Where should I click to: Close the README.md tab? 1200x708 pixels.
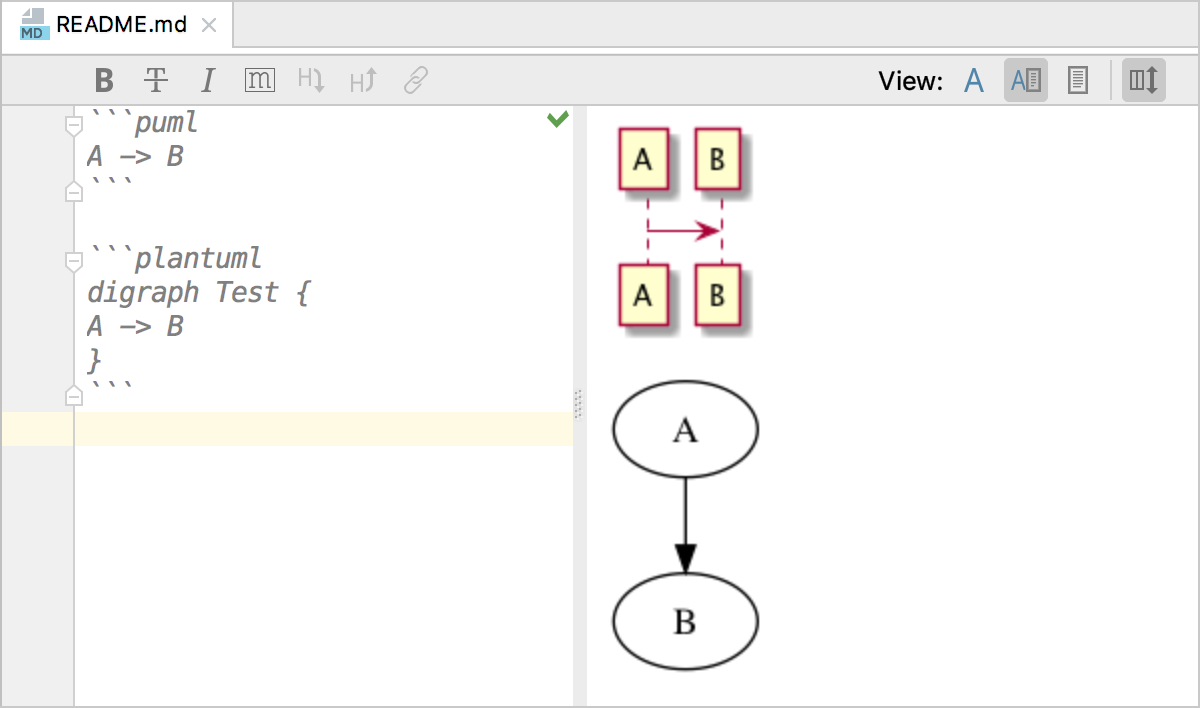pyautogui.click(x=209, y=25)
